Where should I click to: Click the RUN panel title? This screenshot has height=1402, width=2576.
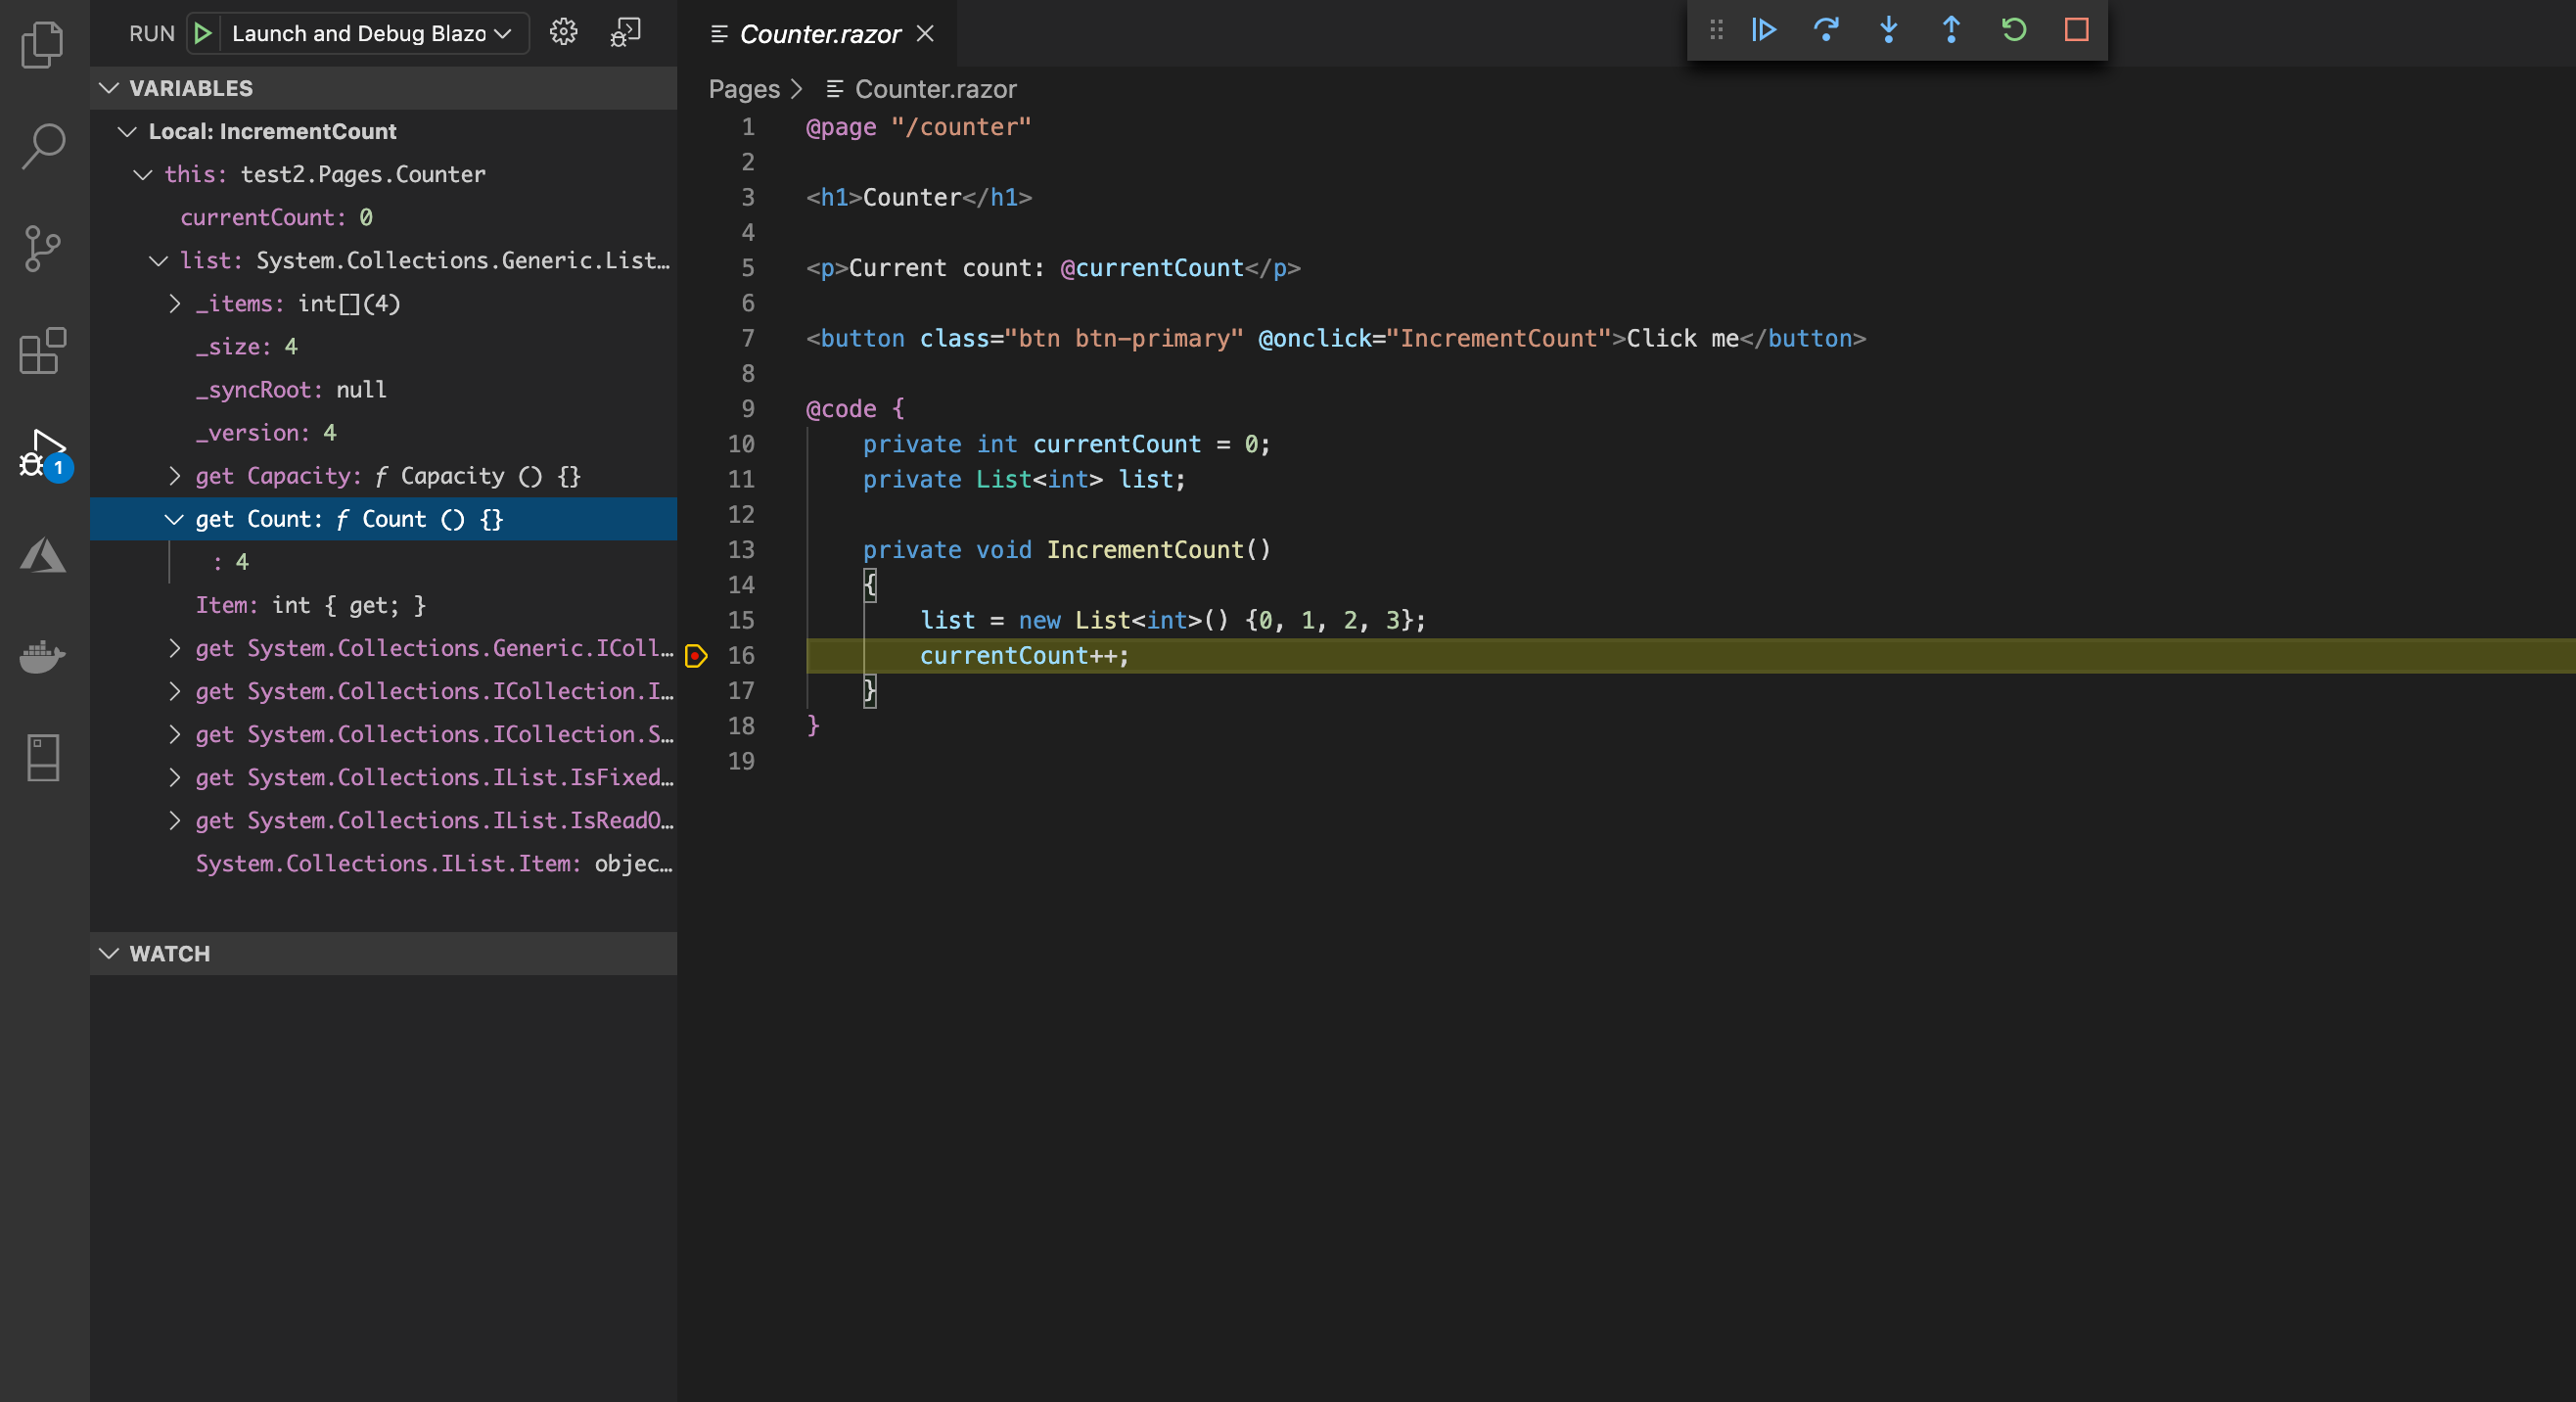pos(152,33)
